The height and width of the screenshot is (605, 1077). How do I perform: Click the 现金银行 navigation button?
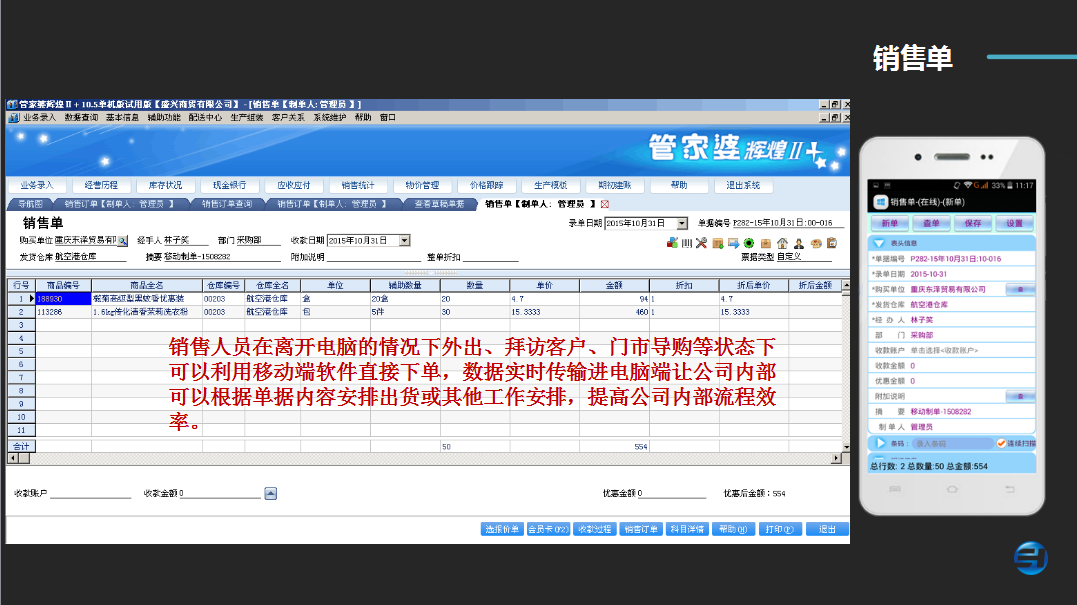pos(229,185)
